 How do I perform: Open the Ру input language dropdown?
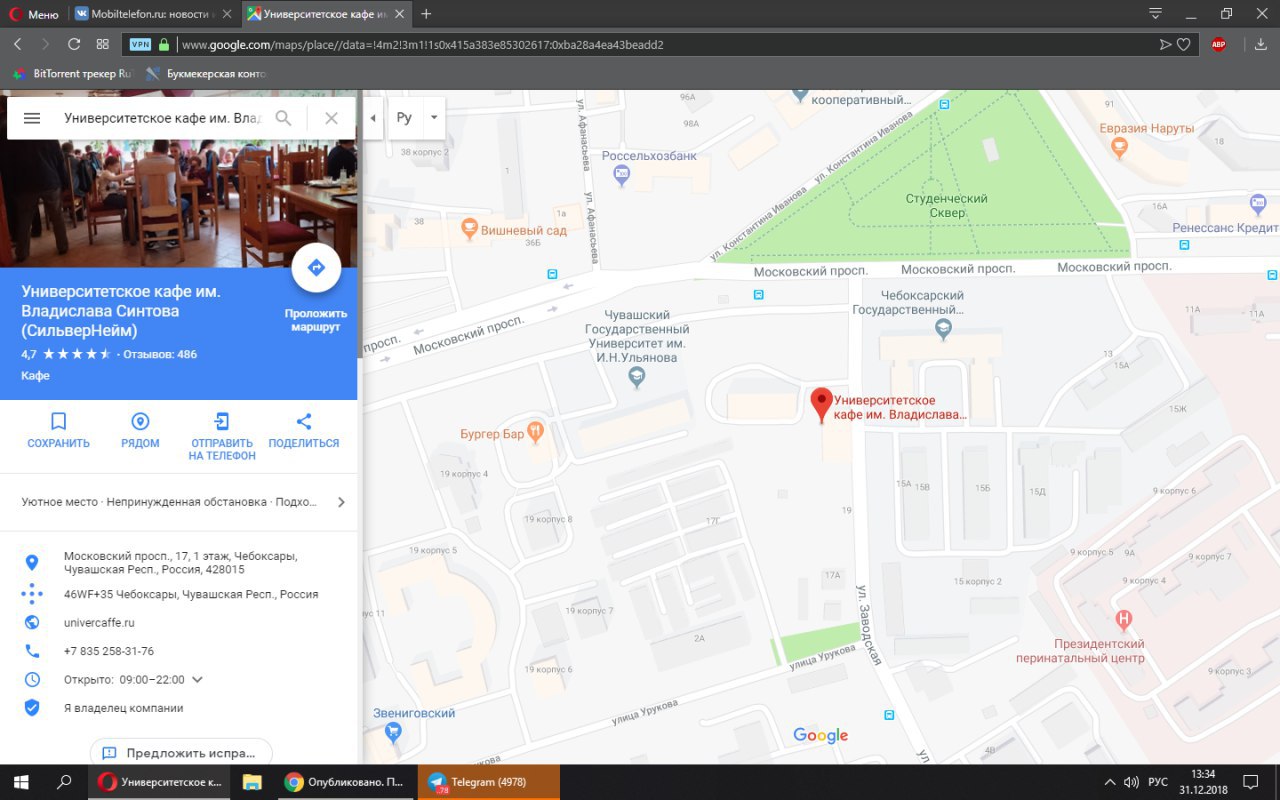[x=434, y=118]
